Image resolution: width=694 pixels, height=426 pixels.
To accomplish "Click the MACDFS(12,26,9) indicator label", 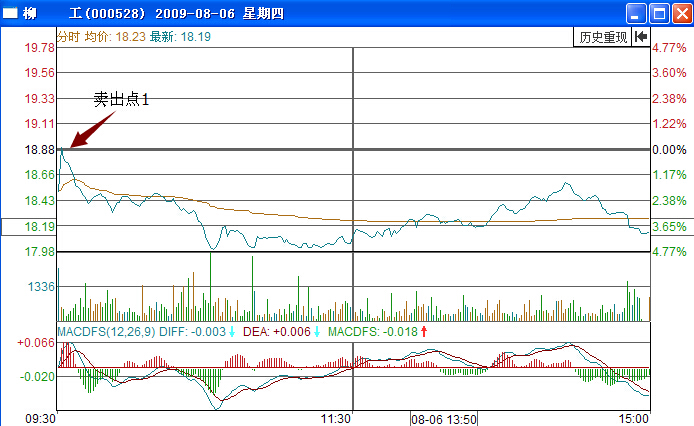I will coord(105,331).
